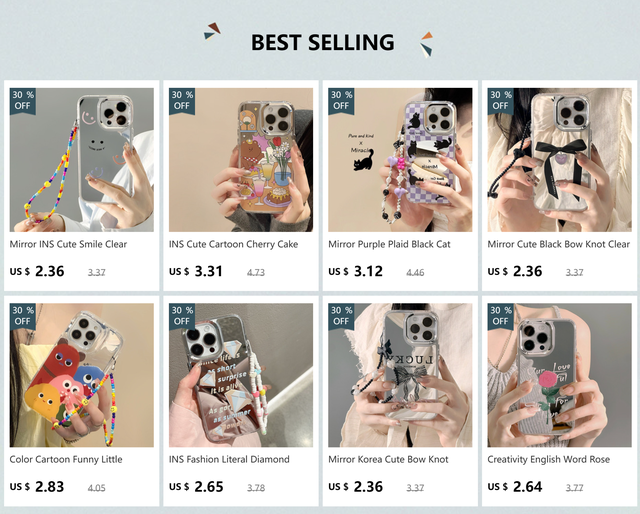Open the Korea Cute Bow Knot case photo
The width and height of the screenshot is (640, 514).
tap(400, 375)
